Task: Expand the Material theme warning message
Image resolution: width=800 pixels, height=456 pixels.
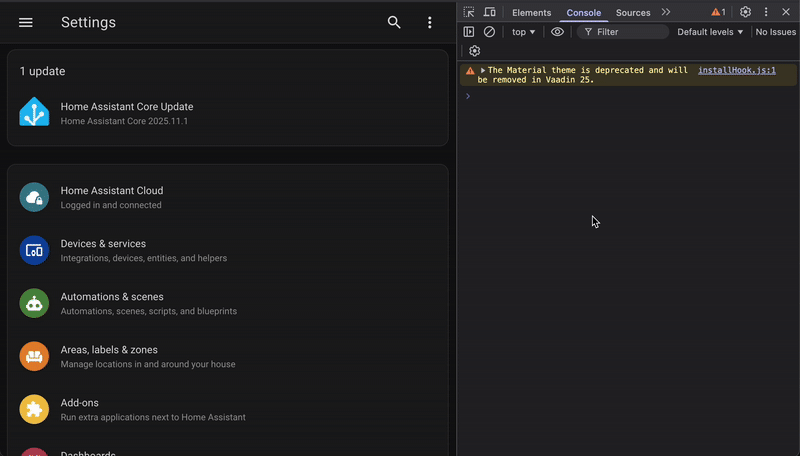Action: coord(483,71)
